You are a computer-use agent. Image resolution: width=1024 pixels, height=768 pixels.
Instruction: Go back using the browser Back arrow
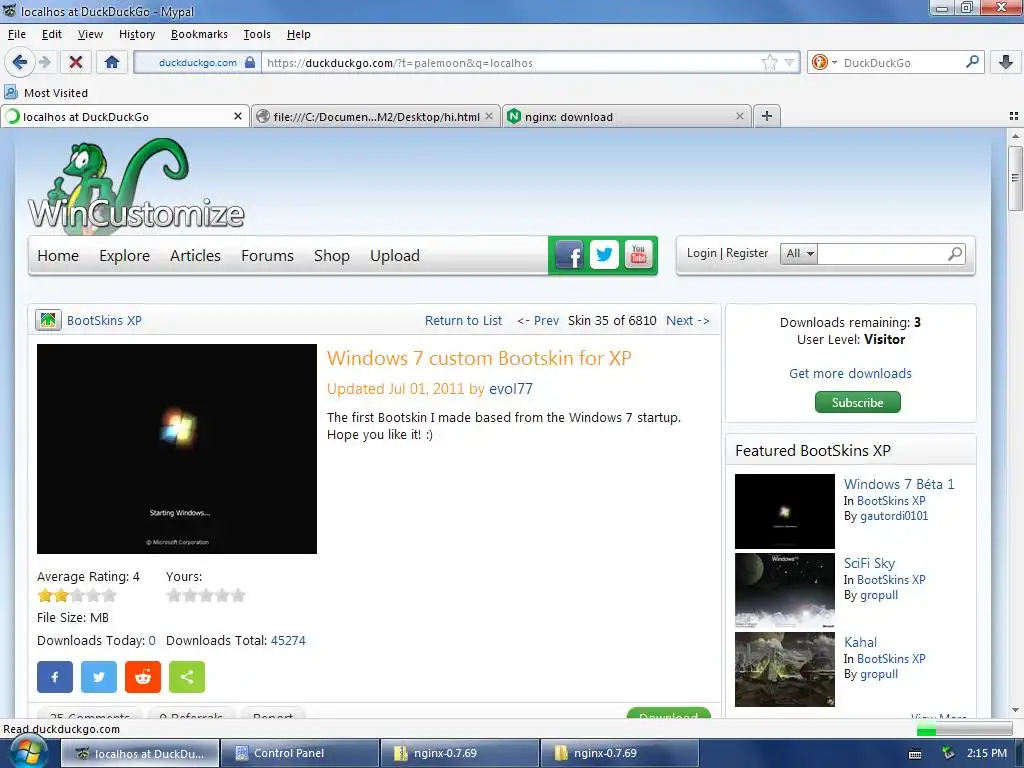[x=20, y=63]
